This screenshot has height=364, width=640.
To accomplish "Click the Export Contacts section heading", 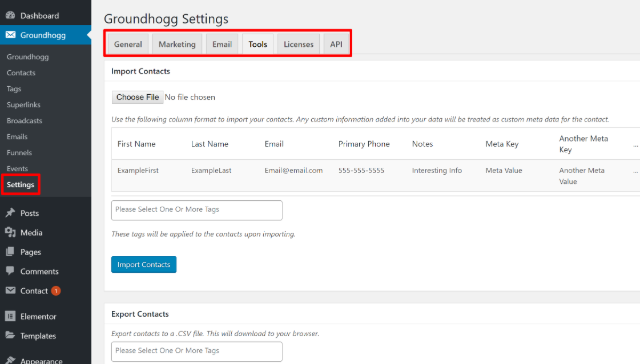I will tap(140, 314).
